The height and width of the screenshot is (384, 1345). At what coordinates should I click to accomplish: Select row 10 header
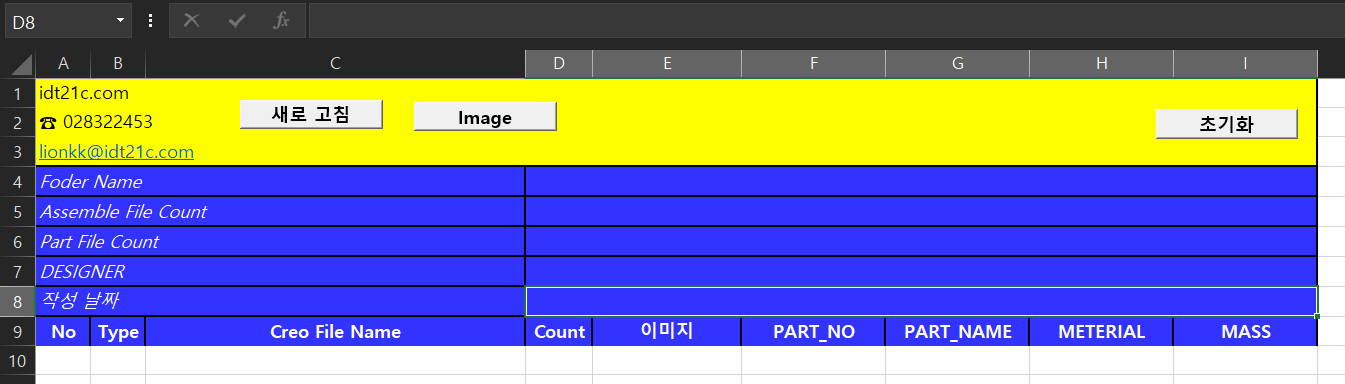click(18, 360)
